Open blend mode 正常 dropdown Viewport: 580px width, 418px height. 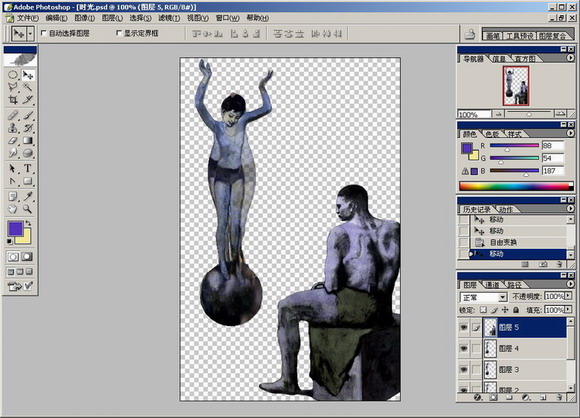(x=502, y=297)
